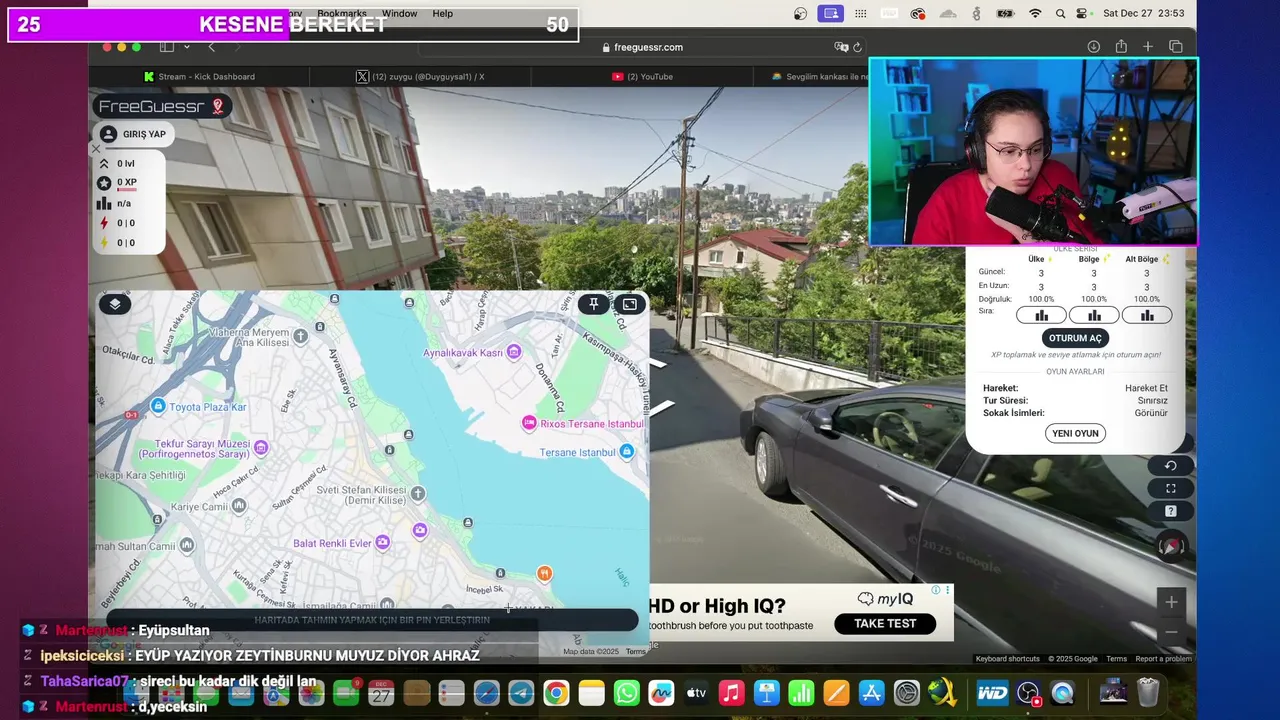Start a new game with YENİ OYUN
The width and height of the screenshot is (1280, 720).
(1075, 433)
